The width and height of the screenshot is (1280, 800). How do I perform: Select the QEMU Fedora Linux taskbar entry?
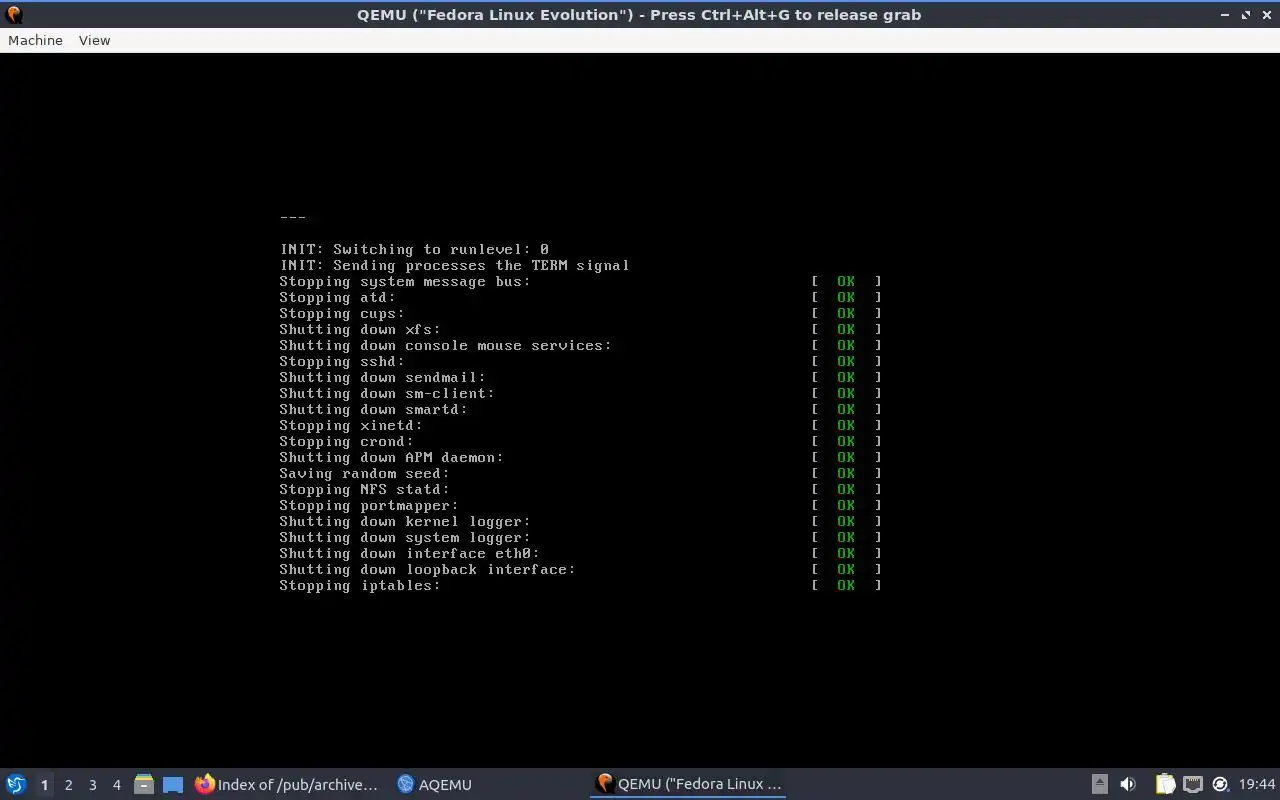click(688, 784)
